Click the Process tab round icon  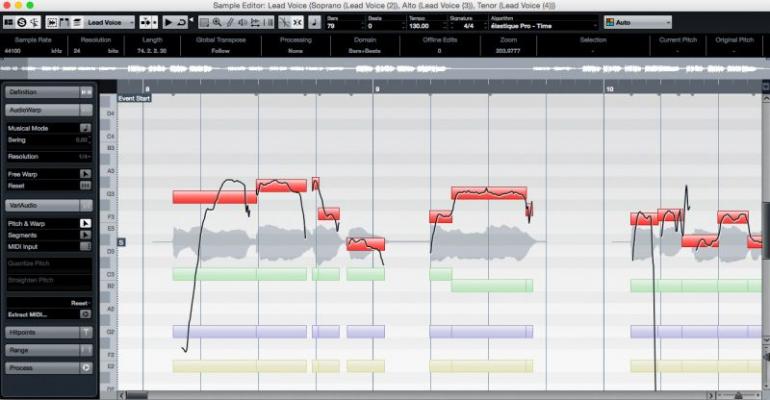86,368
